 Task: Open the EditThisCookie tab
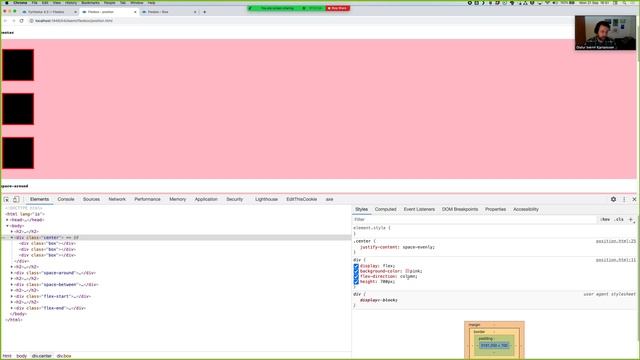coord(302,199)
